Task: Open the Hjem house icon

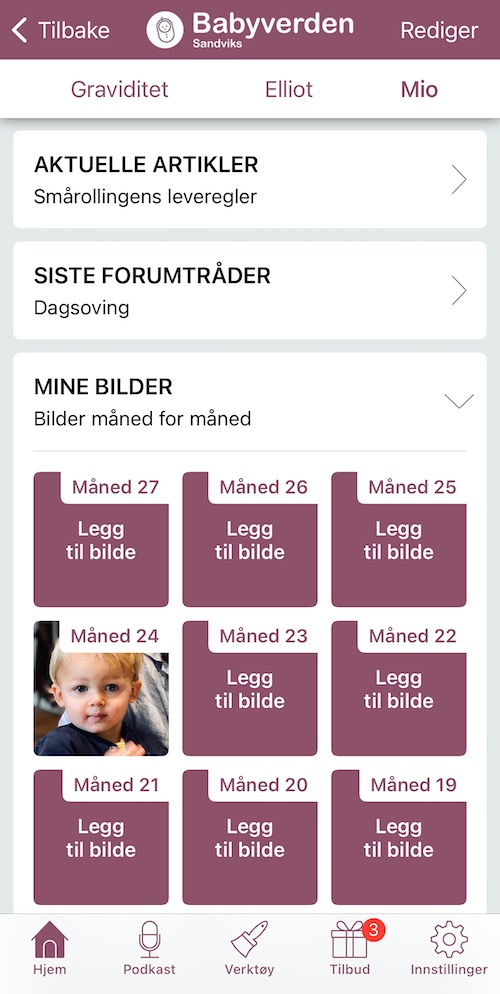Action: [x=49, y=939]
